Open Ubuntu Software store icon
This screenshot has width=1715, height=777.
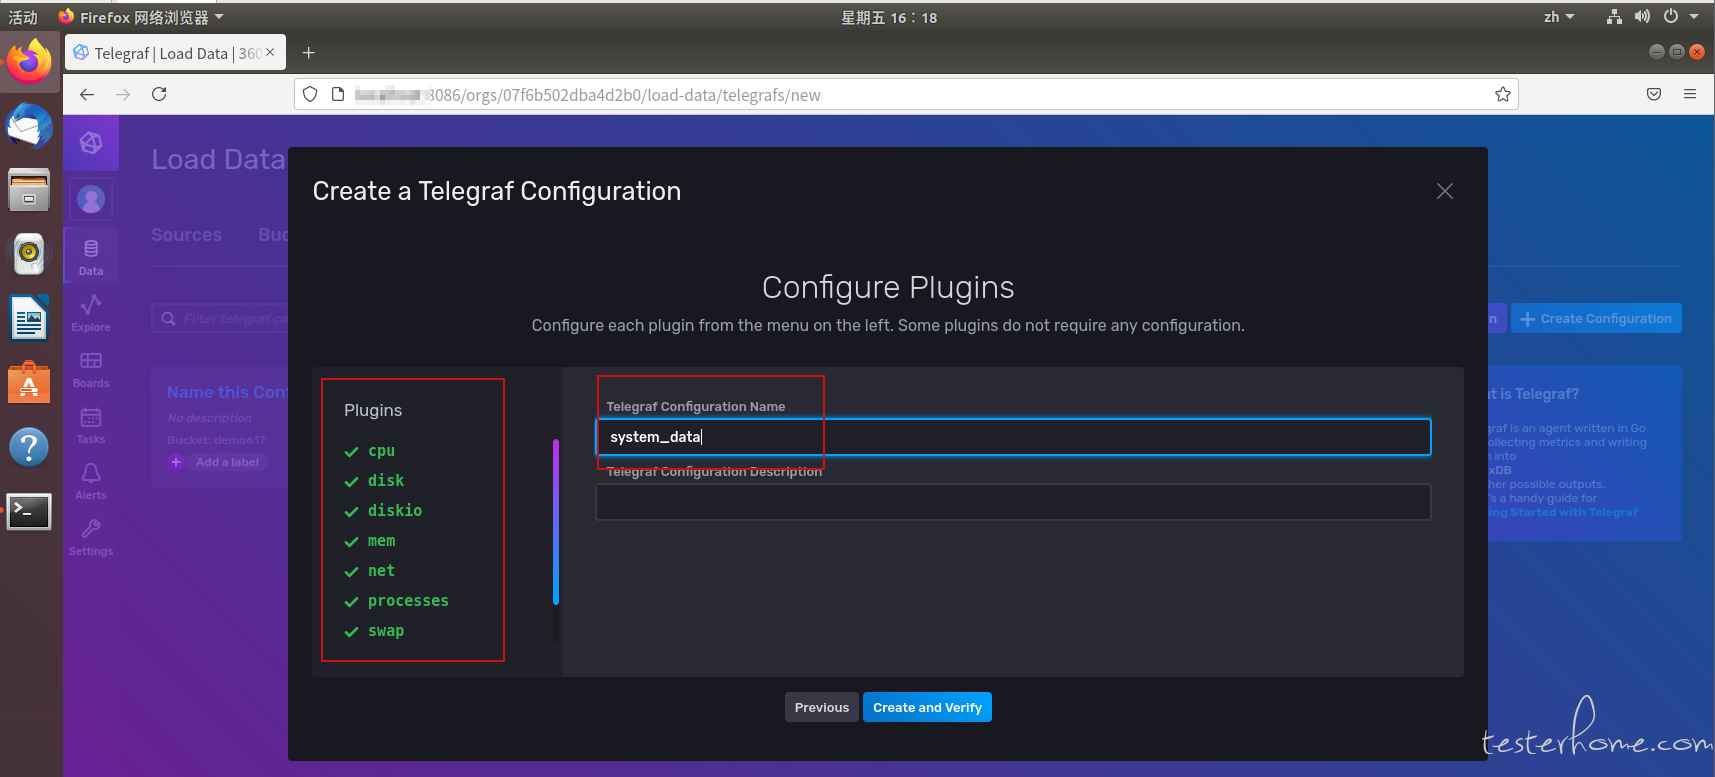pos(29,383)
